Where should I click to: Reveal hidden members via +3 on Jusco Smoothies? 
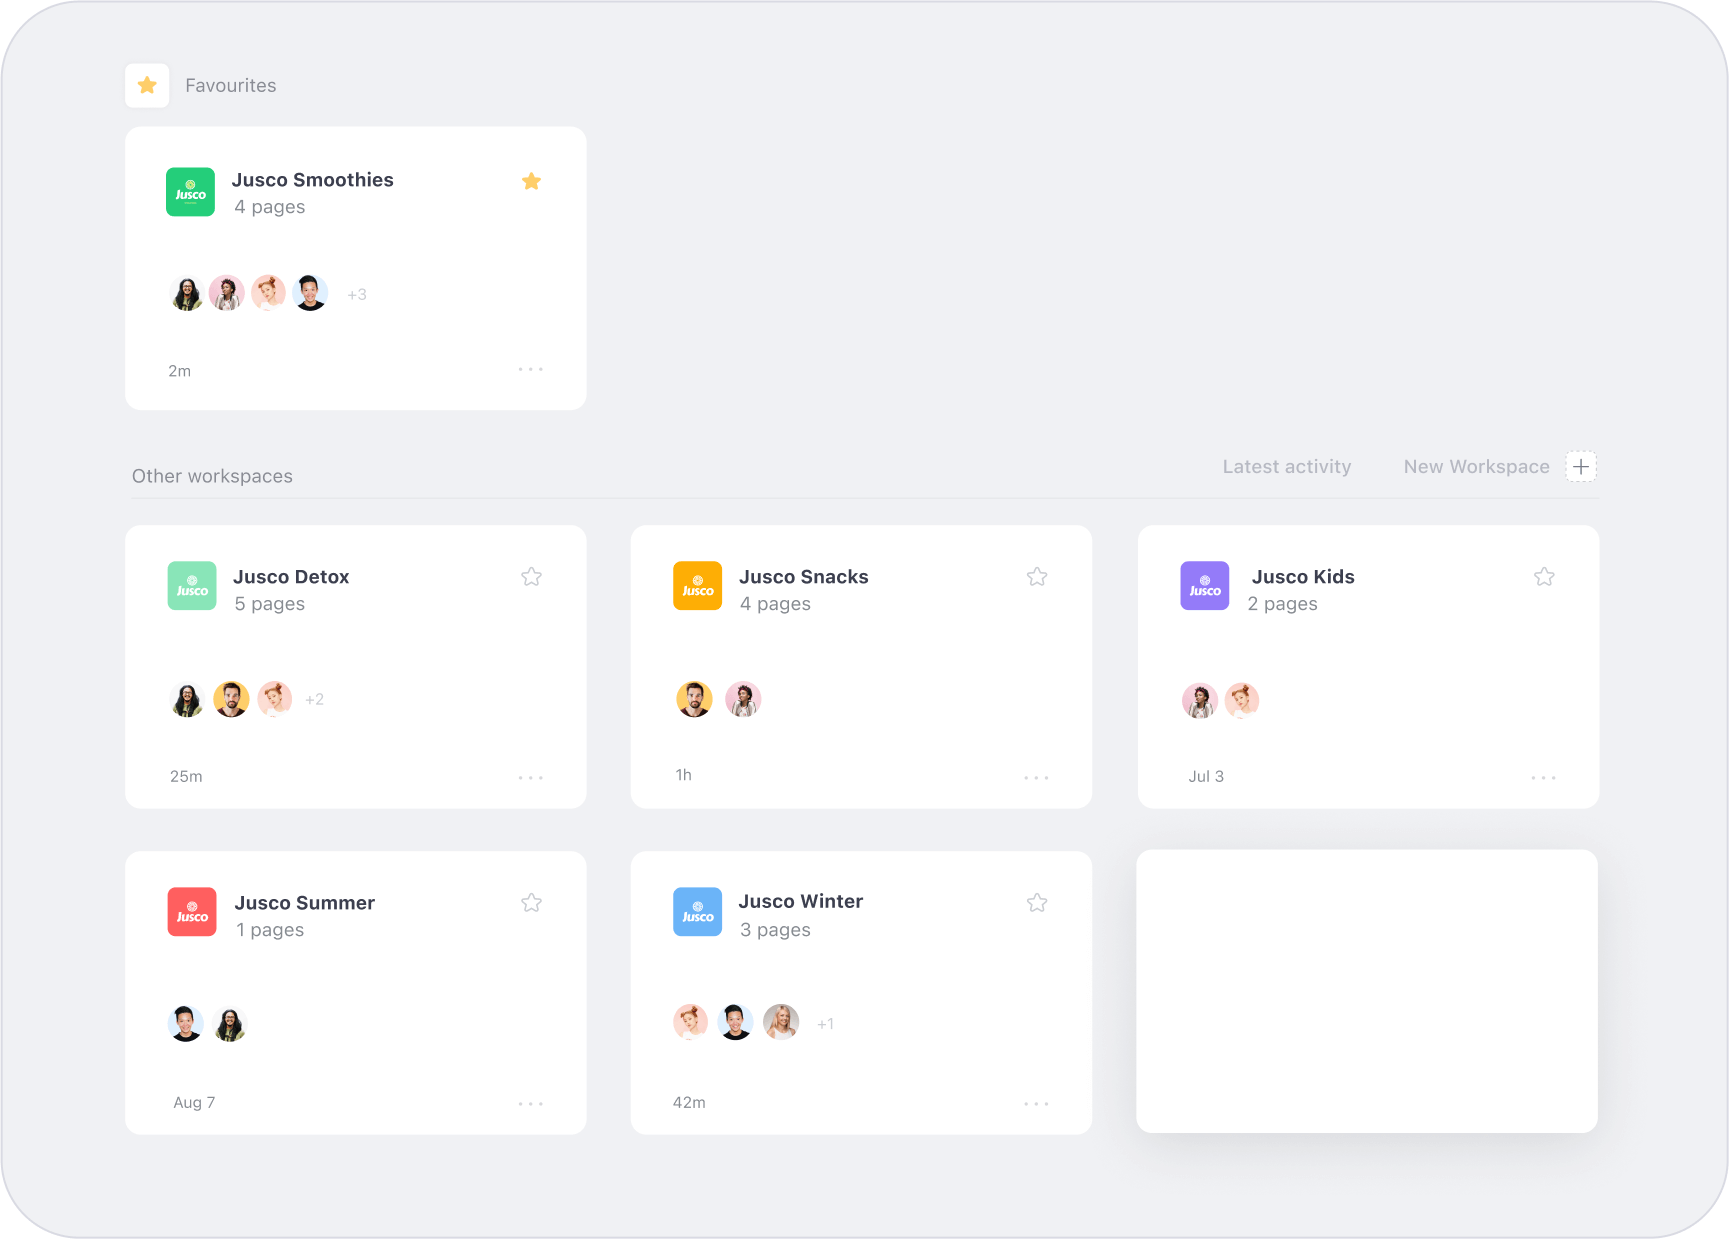[357, 293]
